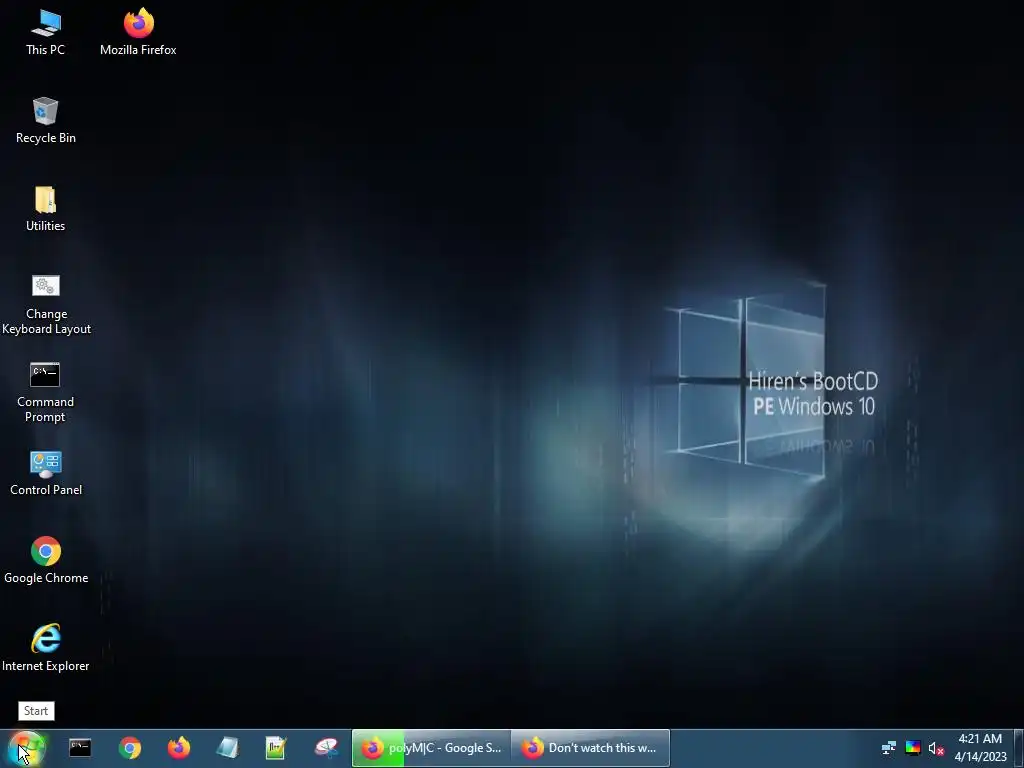Switch to polyM|C - Google S... Firefox window

click(432, 748)
